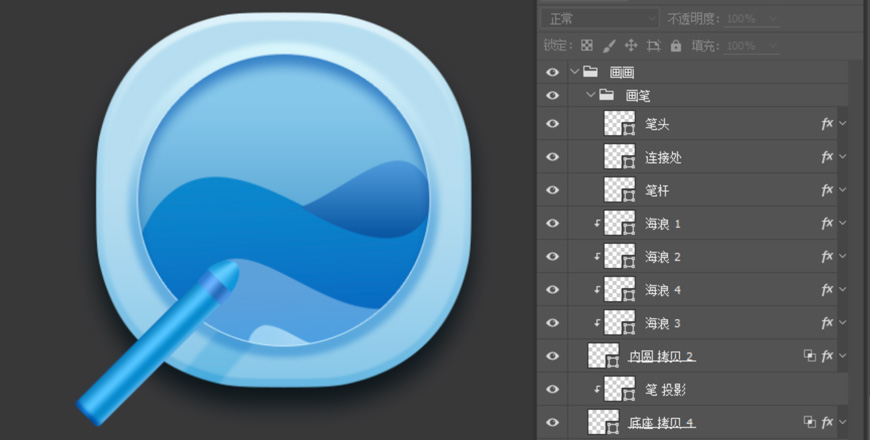This screenshot has height=440, width=870.
Task: Click the prevent artboard auto-nesting icon
Action: point(654,46)
